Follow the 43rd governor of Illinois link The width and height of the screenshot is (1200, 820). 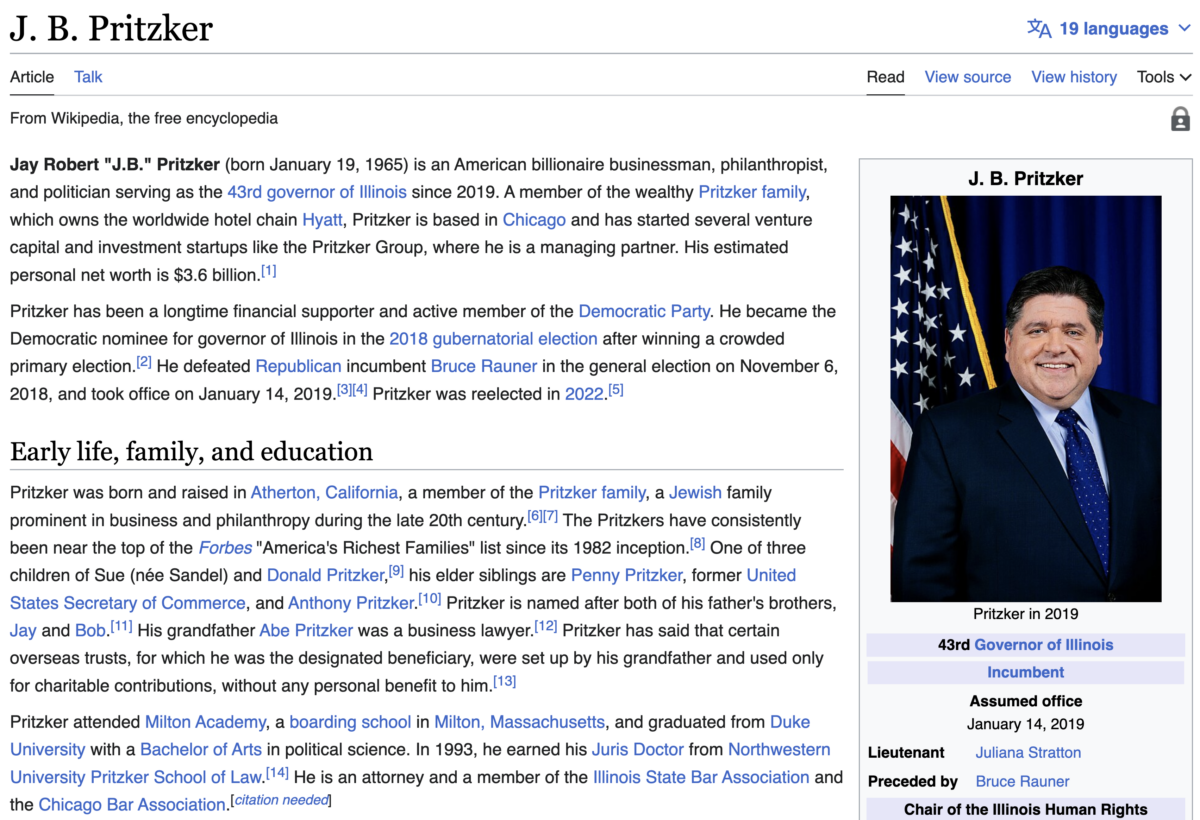317,192
